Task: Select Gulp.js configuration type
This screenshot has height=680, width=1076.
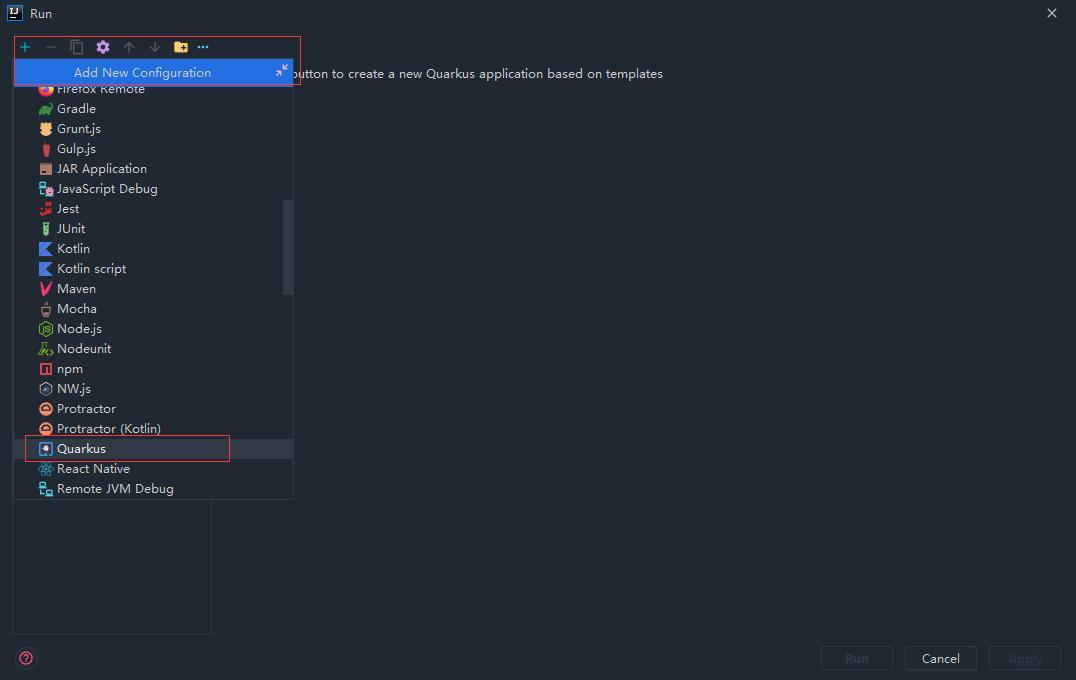Action: coord(154,149)
